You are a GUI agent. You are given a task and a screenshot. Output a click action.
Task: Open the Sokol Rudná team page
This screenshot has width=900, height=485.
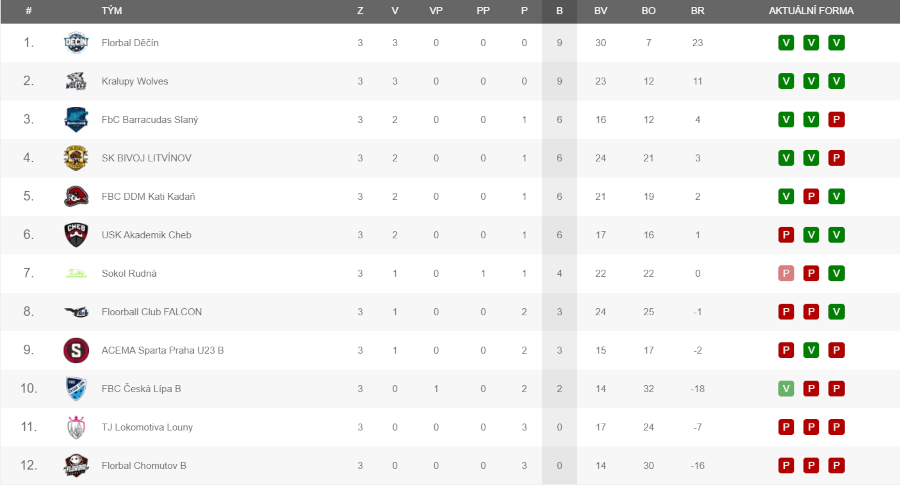pos(129,273)
